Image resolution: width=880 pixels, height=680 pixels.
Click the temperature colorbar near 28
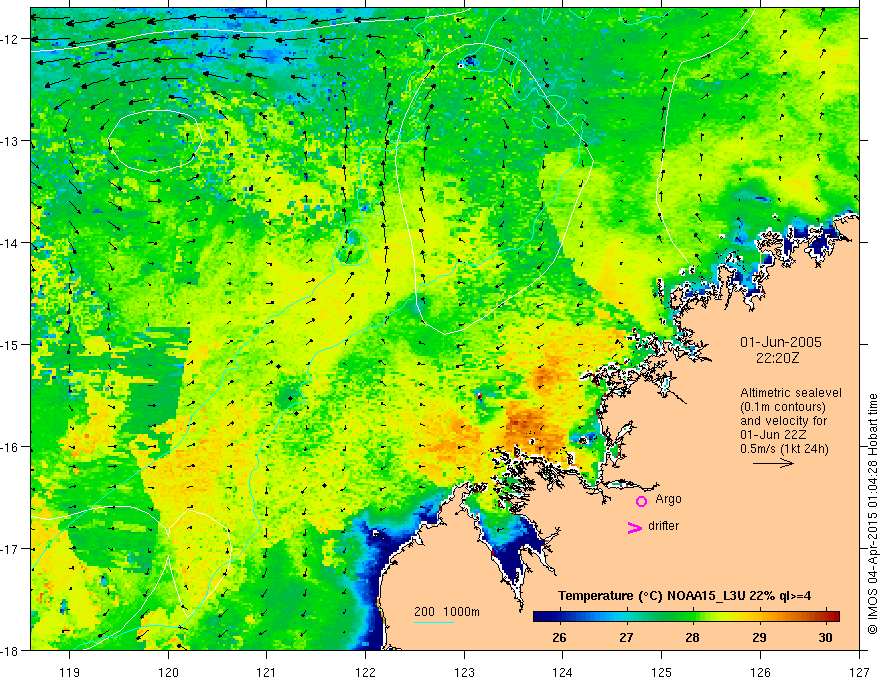(693, 616)
